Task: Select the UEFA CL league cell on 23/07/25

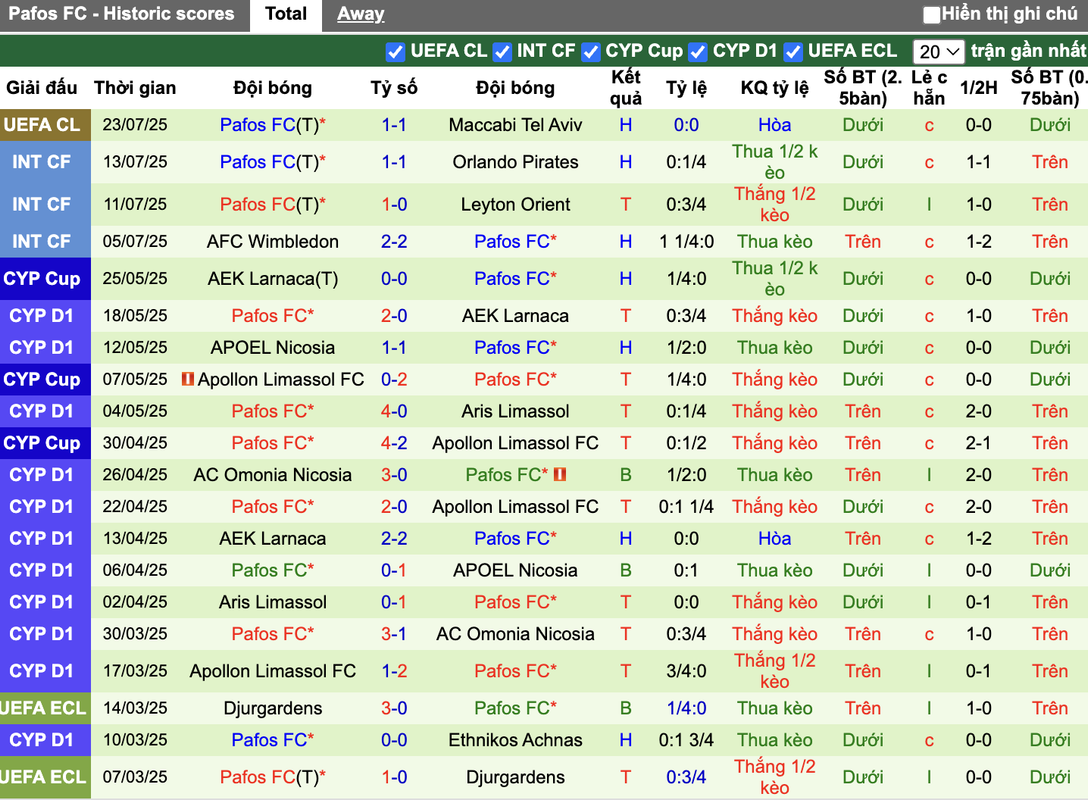Action: pyautogui.click(x=45, y=125)
